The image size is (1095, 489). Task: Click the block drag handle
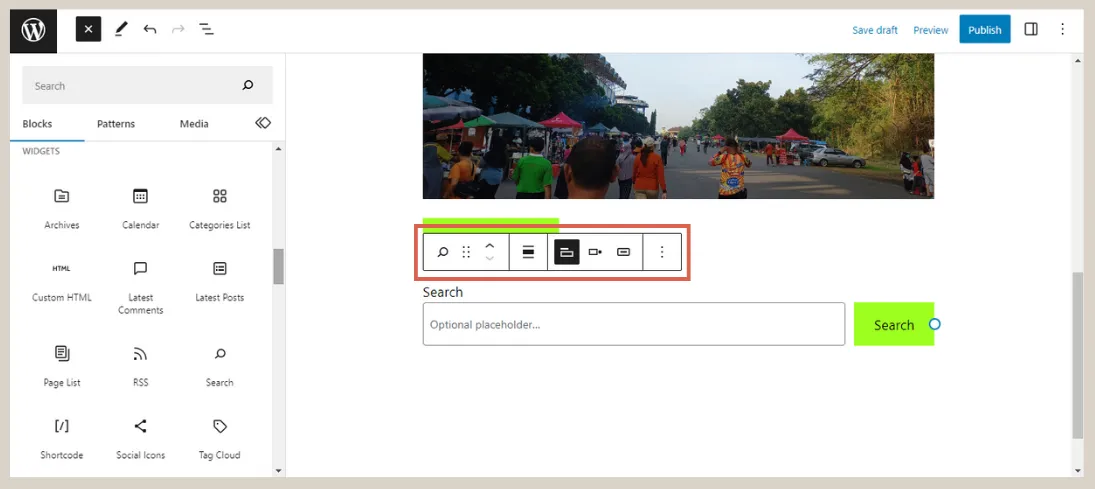(466, 252)
